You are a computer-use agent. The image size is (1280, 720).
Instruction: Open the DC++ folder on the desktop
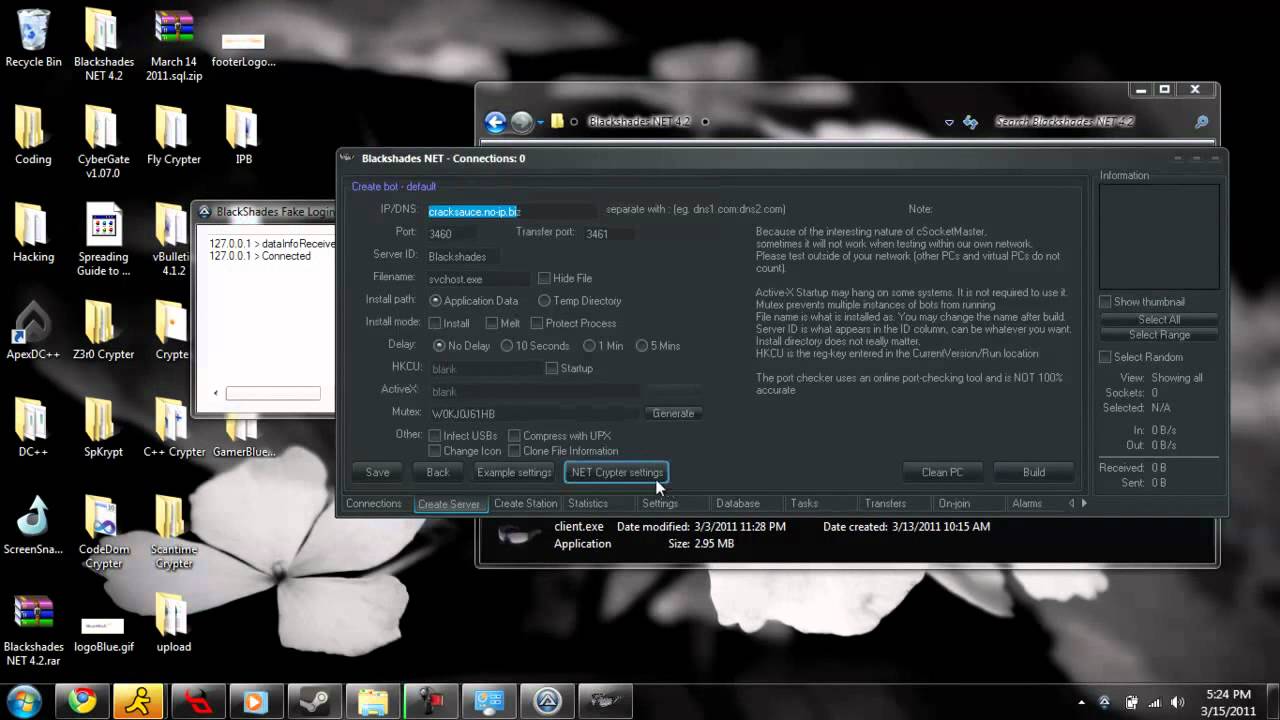pos(33,428)
